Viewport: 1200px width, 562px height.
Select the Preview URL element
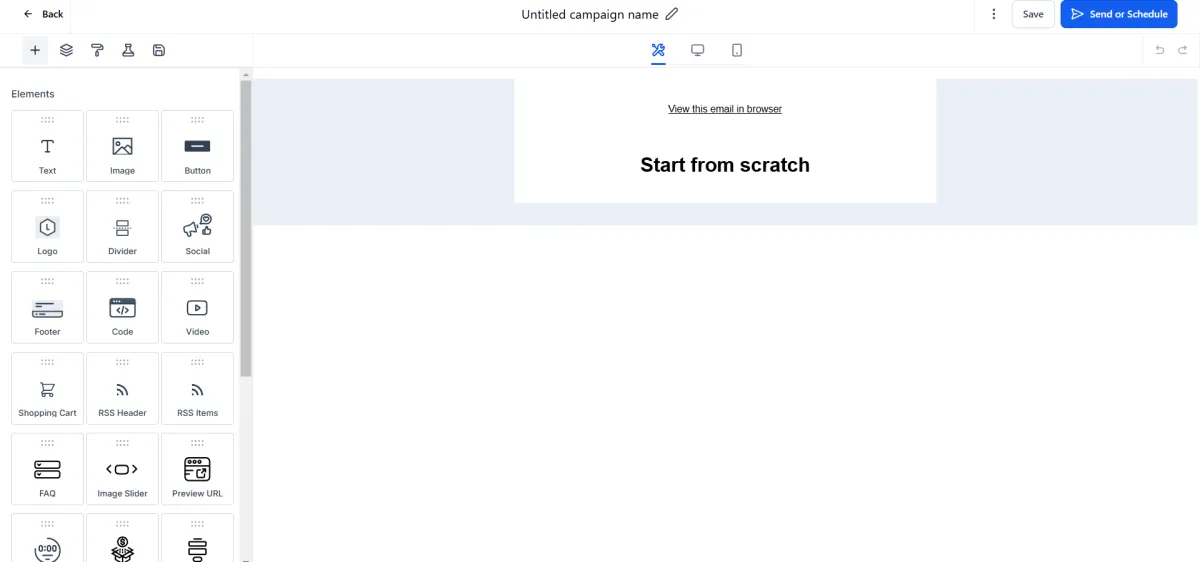[197, 469]
